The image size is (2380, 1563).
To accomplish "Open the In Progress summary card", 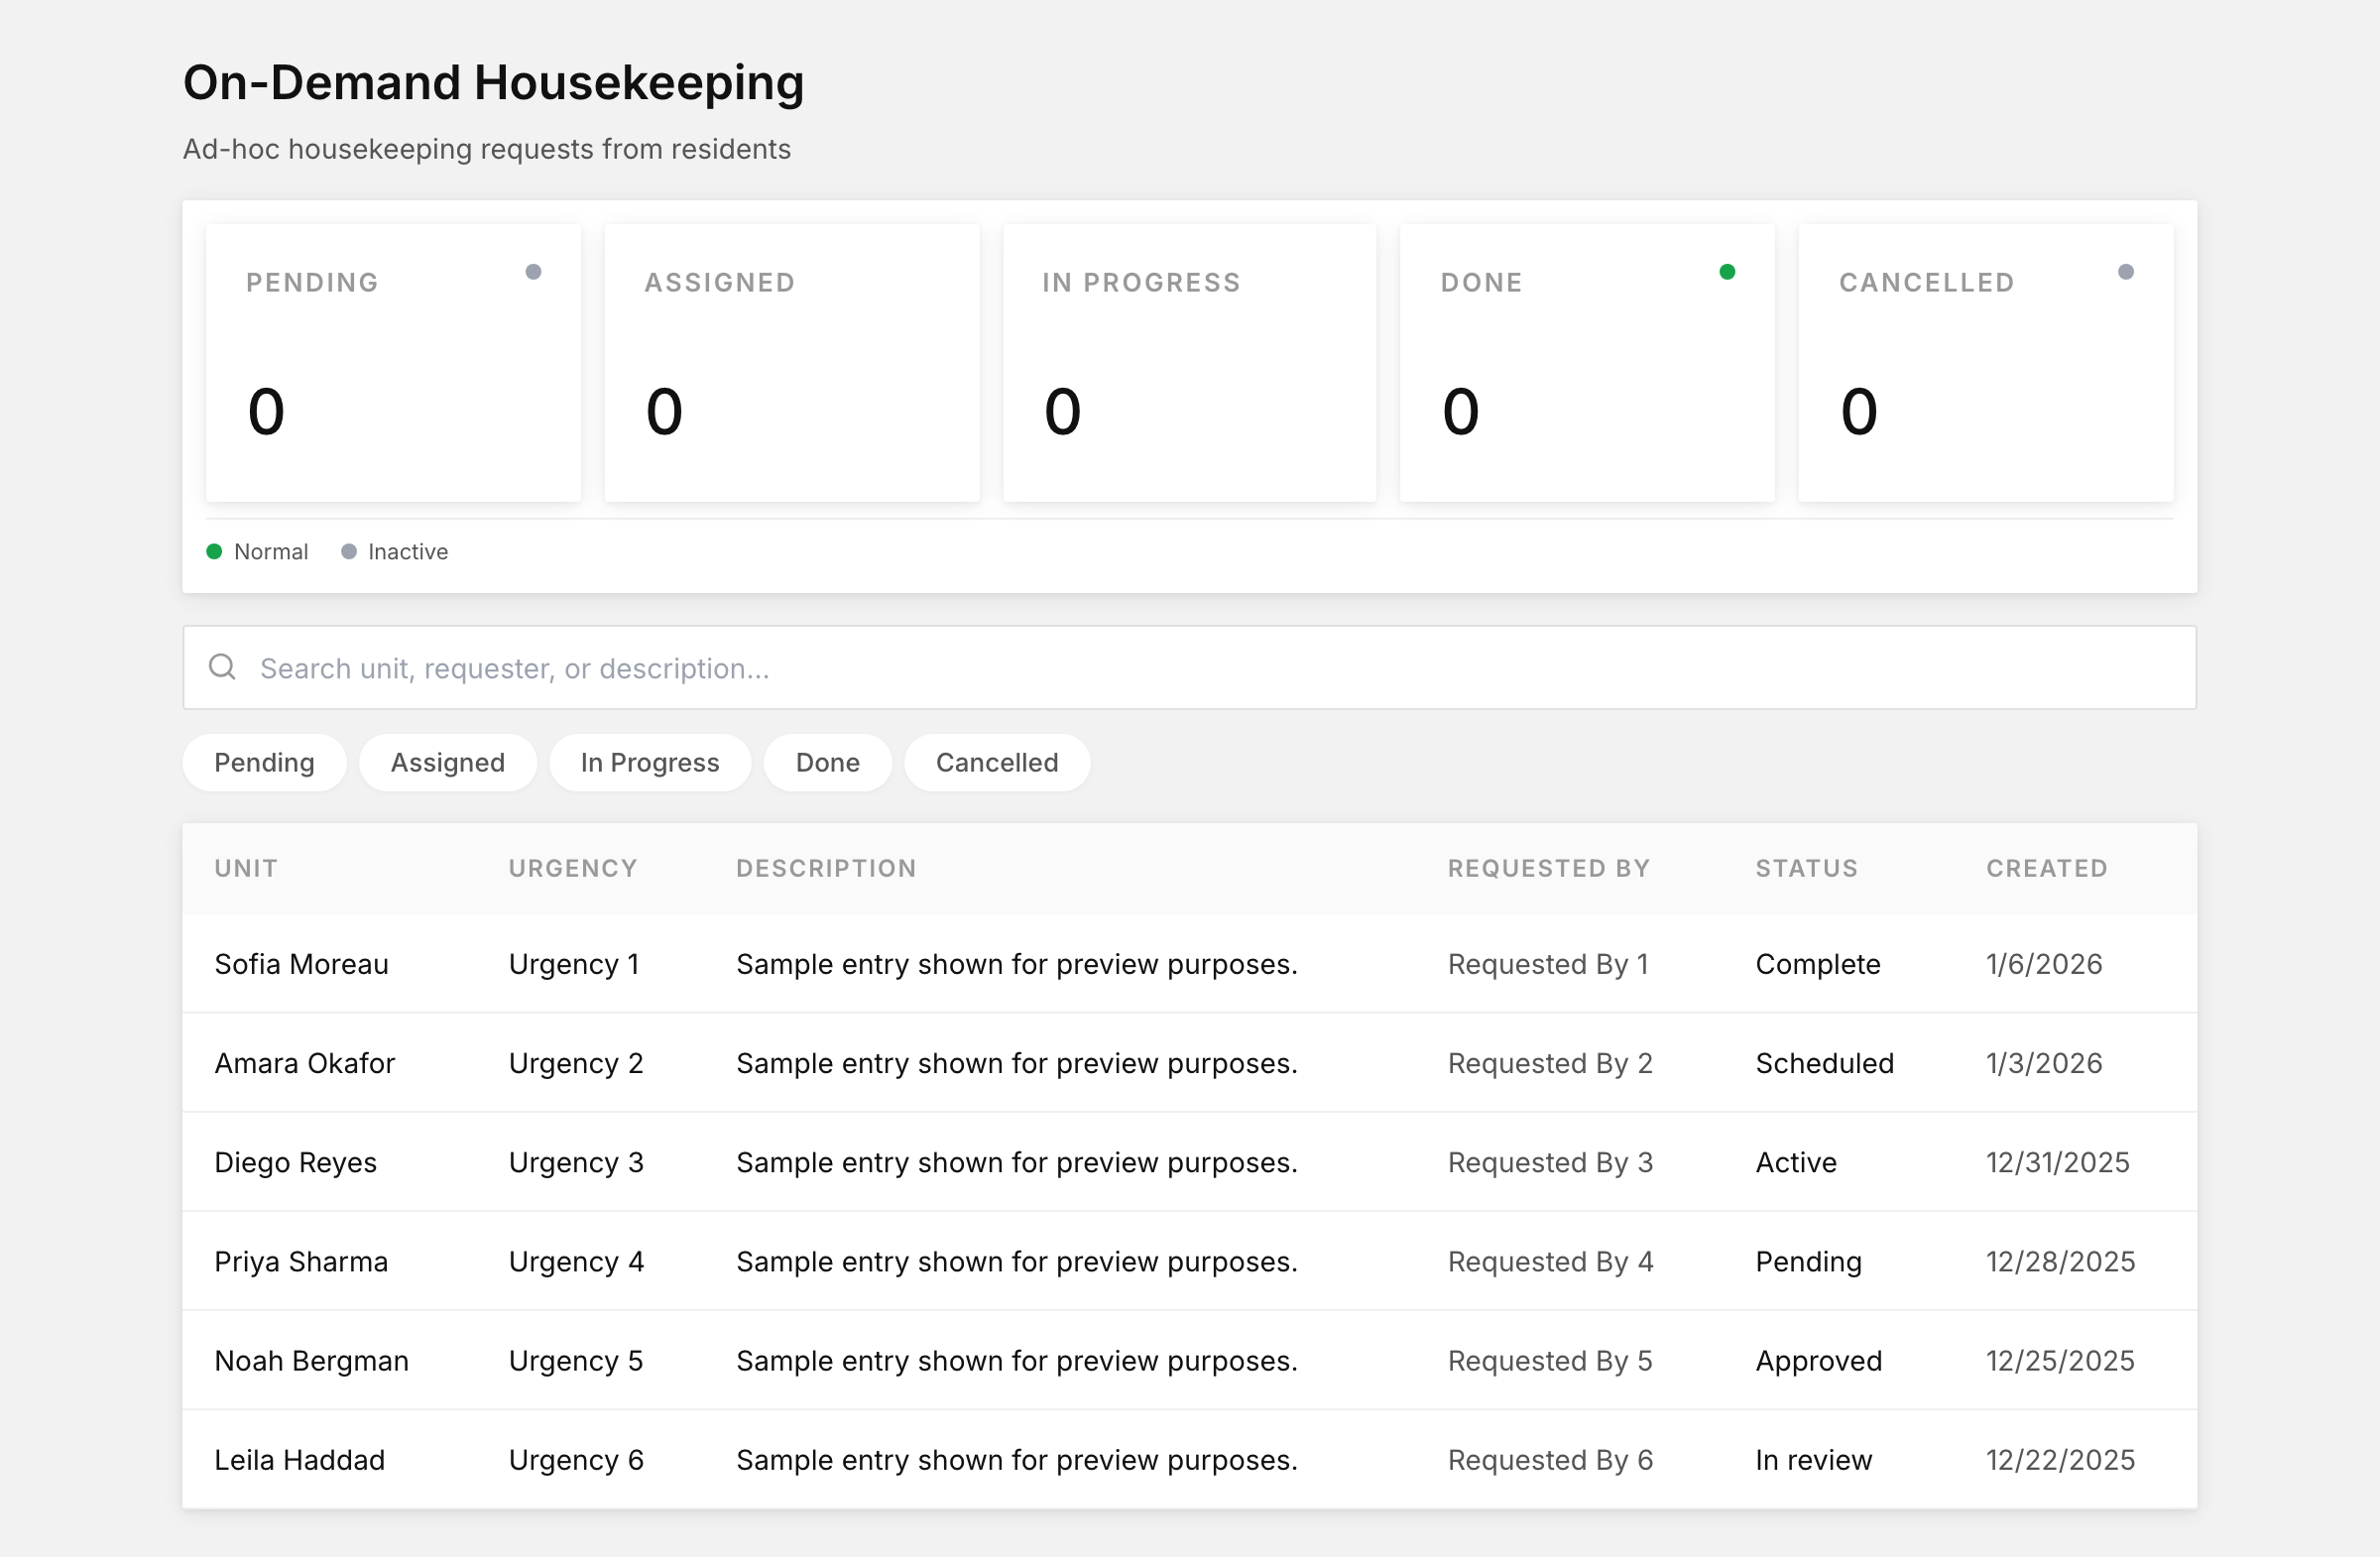I will pyautogui.click(x=1192, y=364).
